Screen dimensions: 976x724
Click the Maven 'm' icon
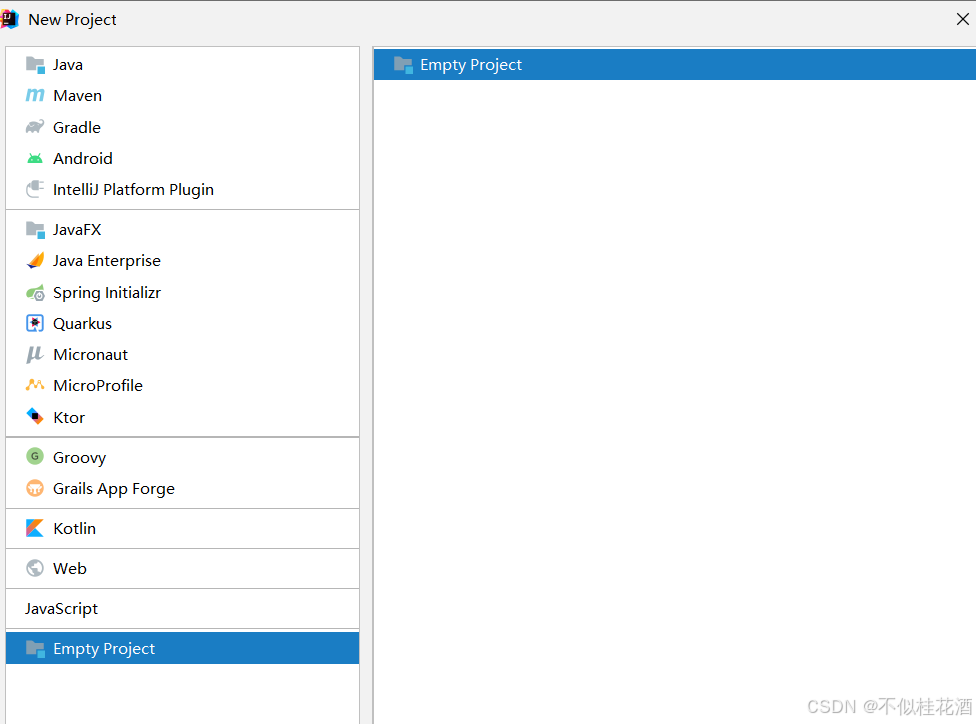pos(35,95)
